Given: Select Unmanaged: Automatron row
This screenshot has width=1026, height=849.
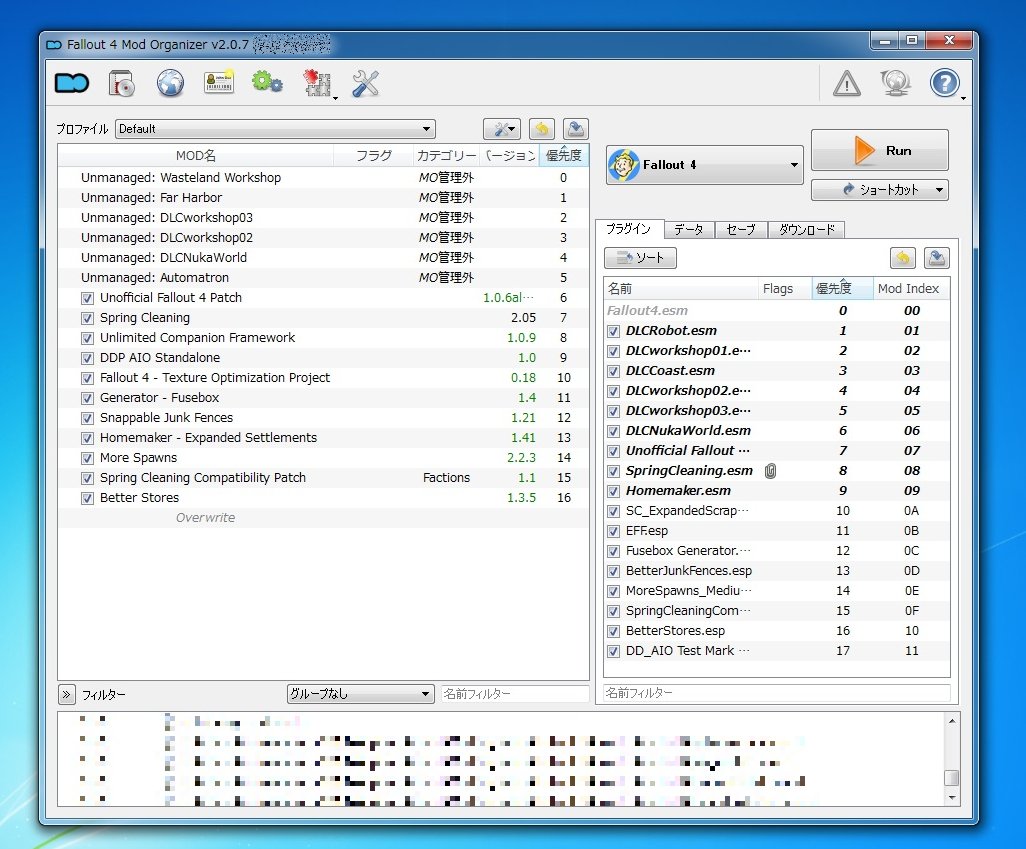Looking at the screenshot, I should pos(323,278).
